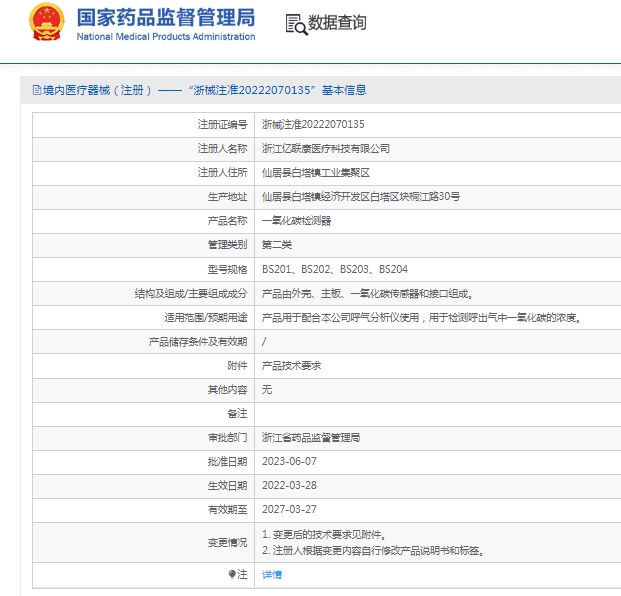Select product name 一氧化碳检测器
This screenshot has width=621, height=596.
(x=296, y=221)
